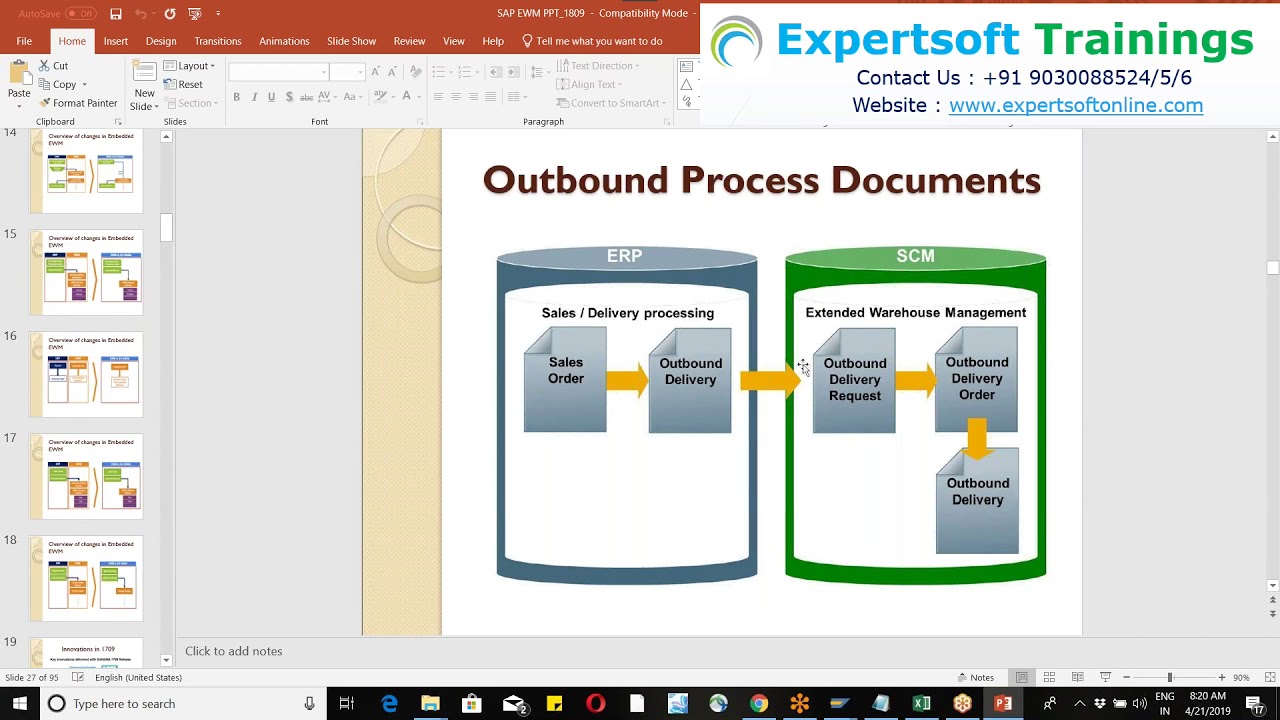1280x720 pixels.
Task: Toggle Strikethrough formatting
Action: coord(307,97)
